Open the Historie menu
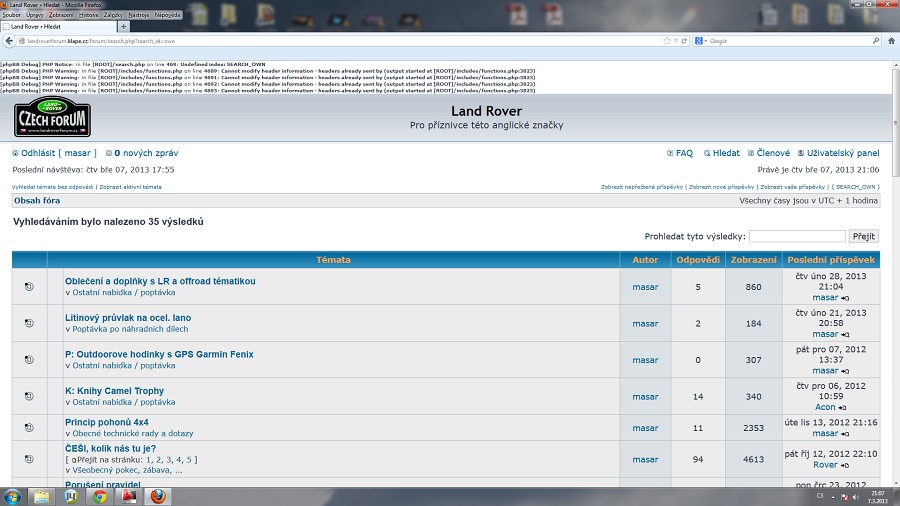The width and height of the screenshot is (900, 506). click(89, 15)
